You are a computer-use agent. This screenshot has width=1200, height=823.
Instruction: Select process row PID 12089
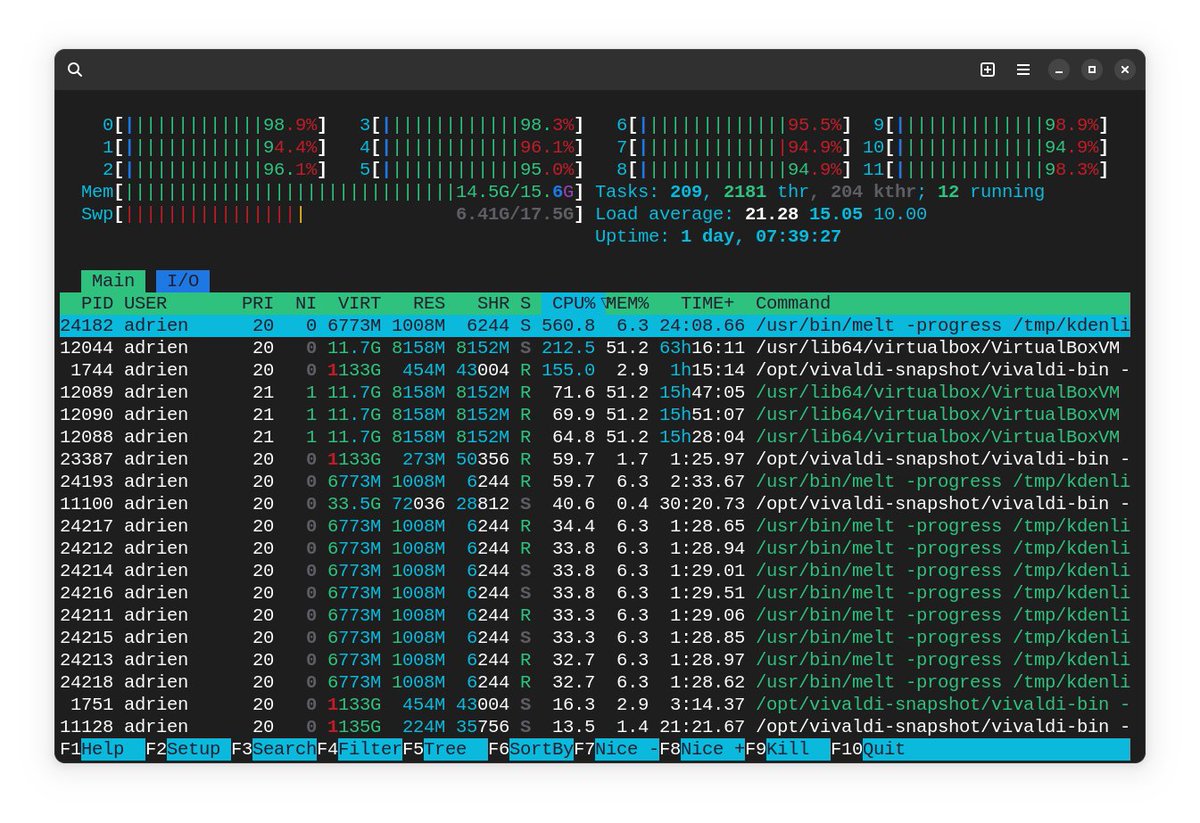tap(595, 392)
